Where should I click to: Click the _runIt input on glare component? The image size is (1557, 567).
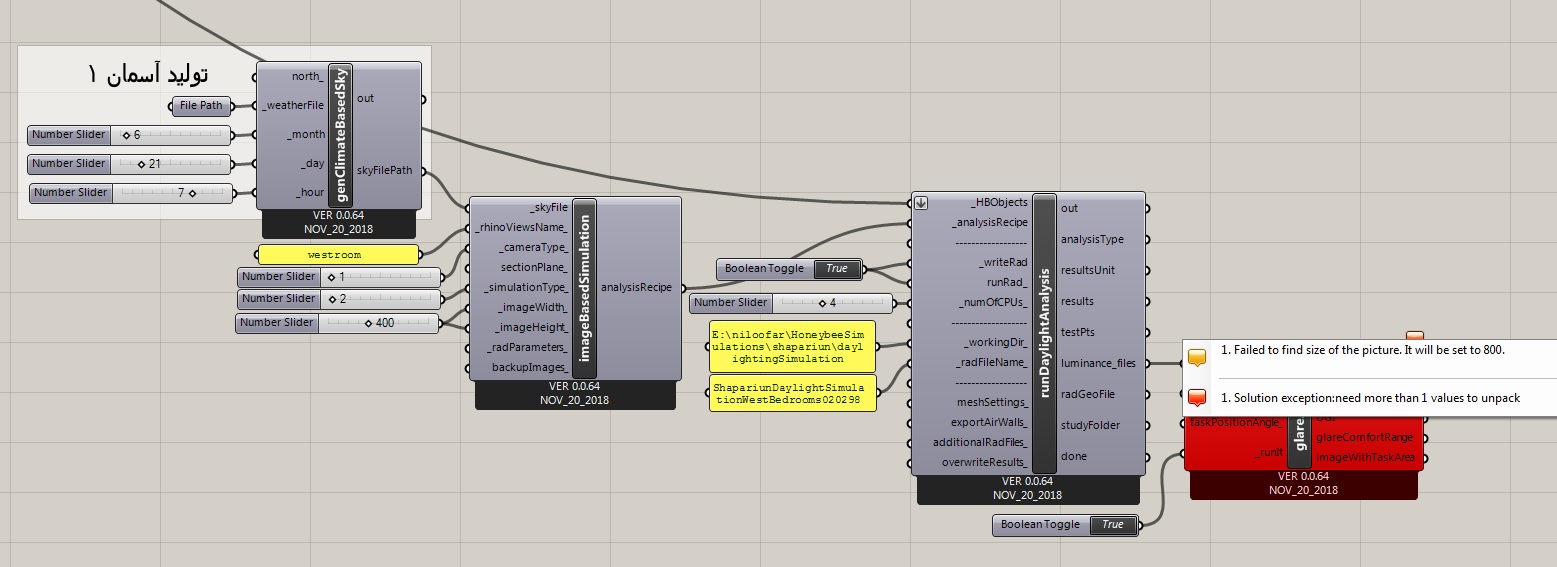pos(1270,453)
